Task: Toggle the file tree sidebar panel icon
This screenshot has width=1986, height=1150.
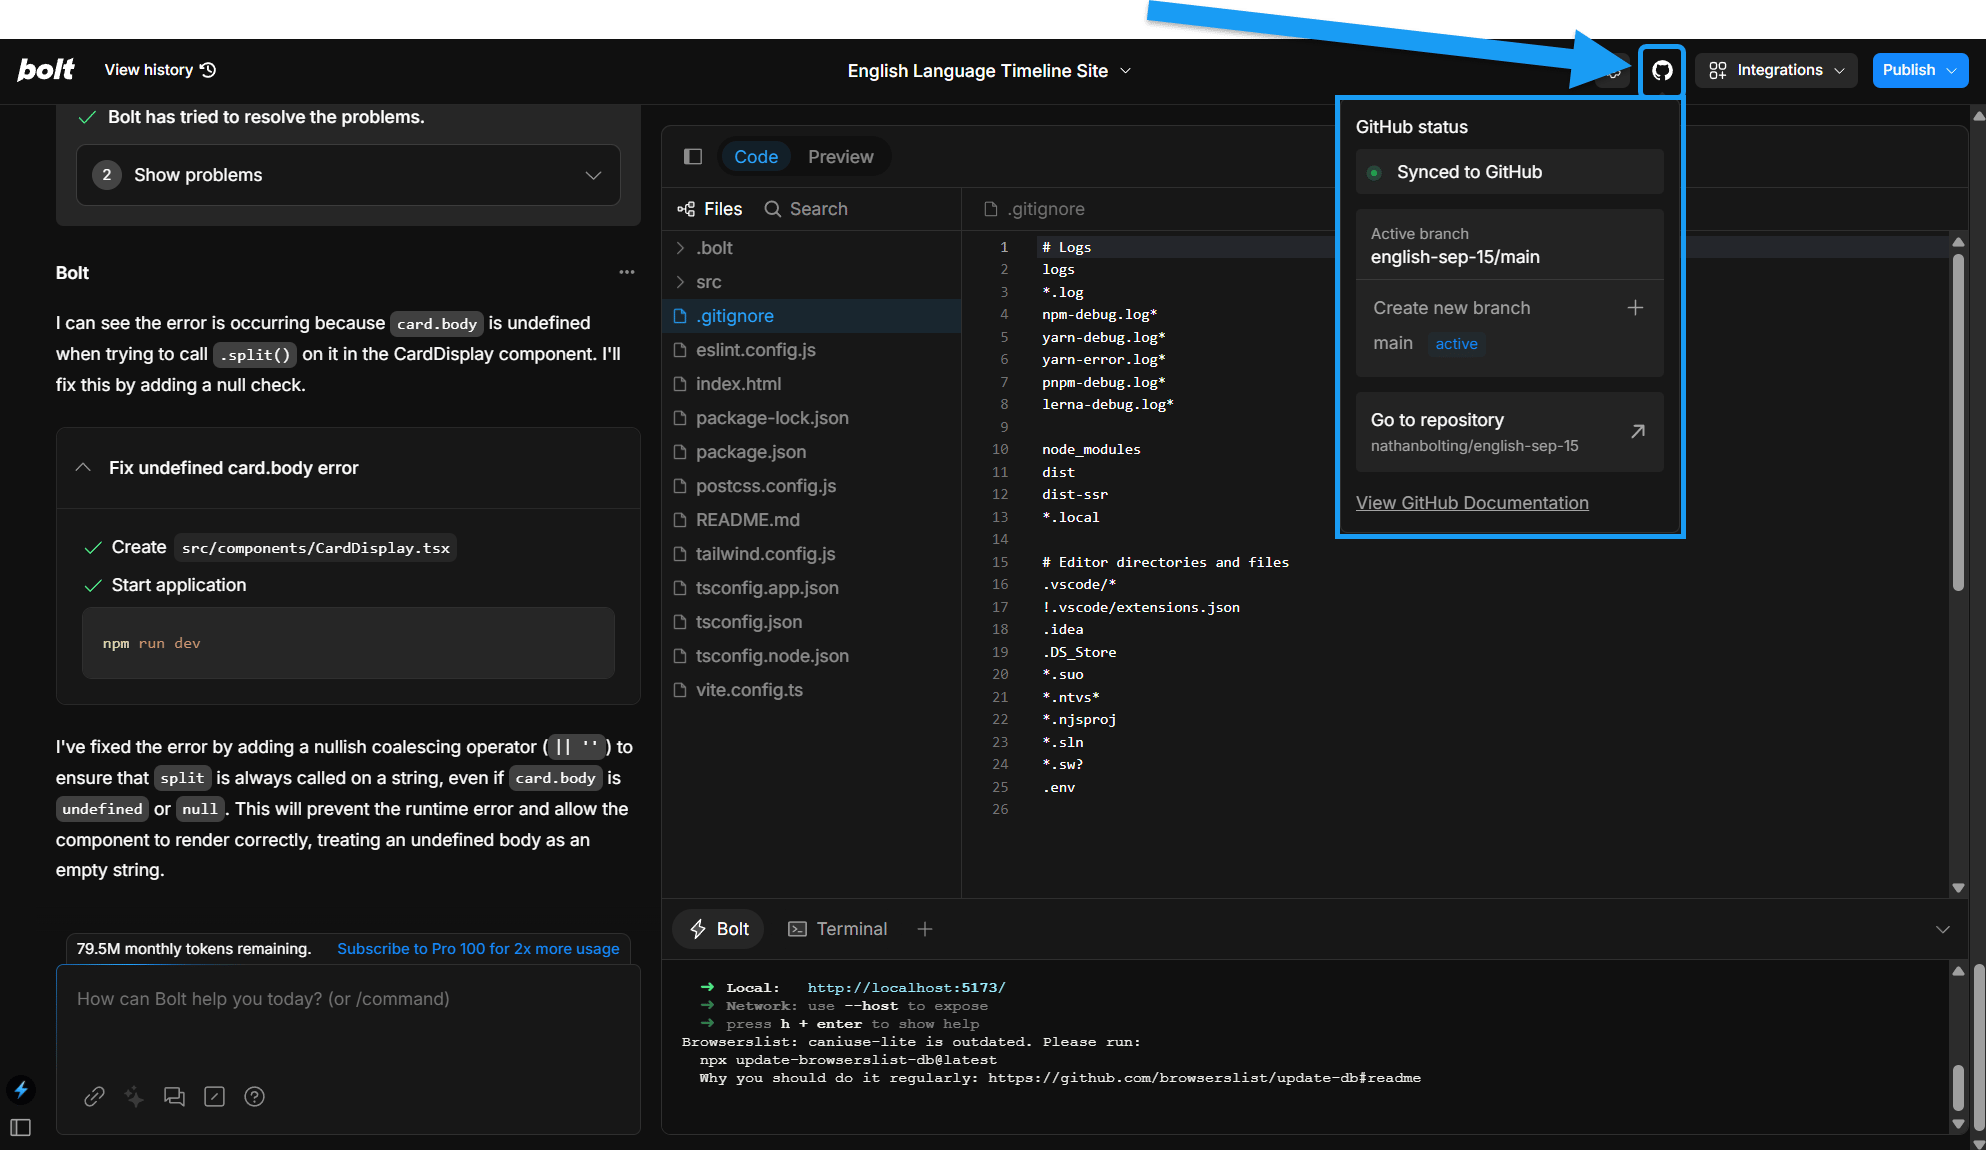Action: (693, 156)
